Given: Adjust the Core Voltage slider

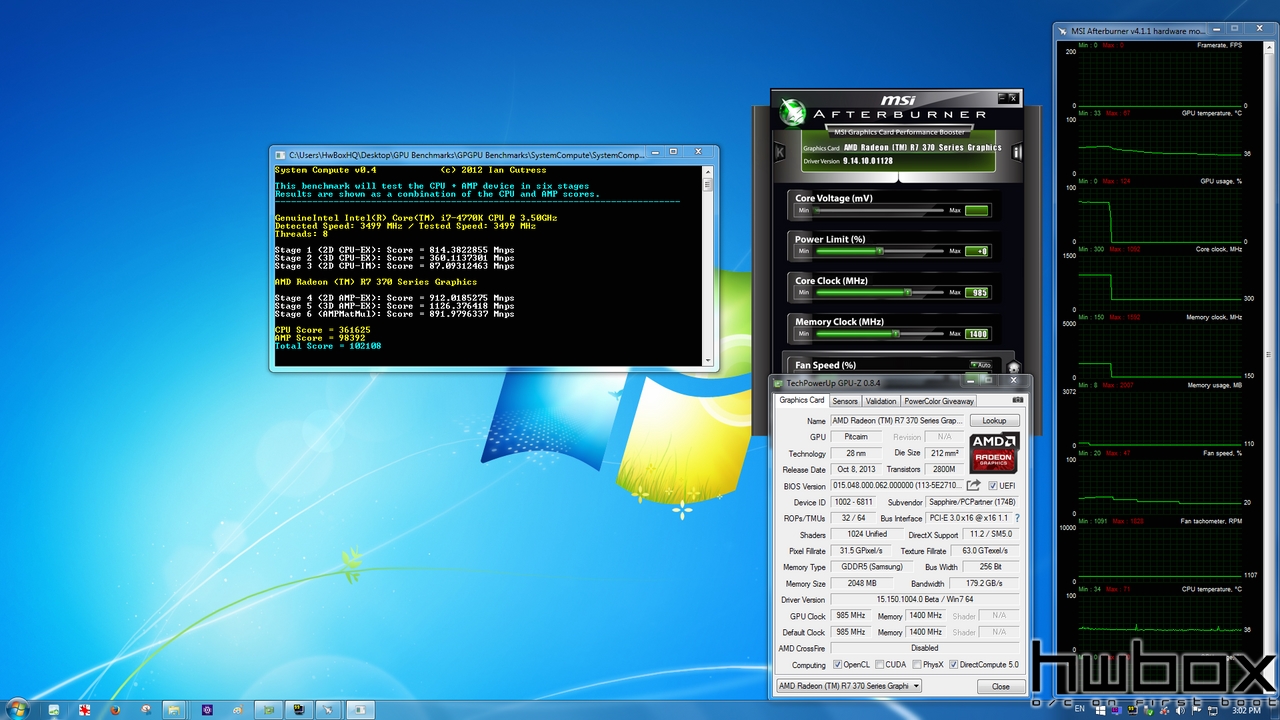Looking at the screenshot, I should 877,211.
